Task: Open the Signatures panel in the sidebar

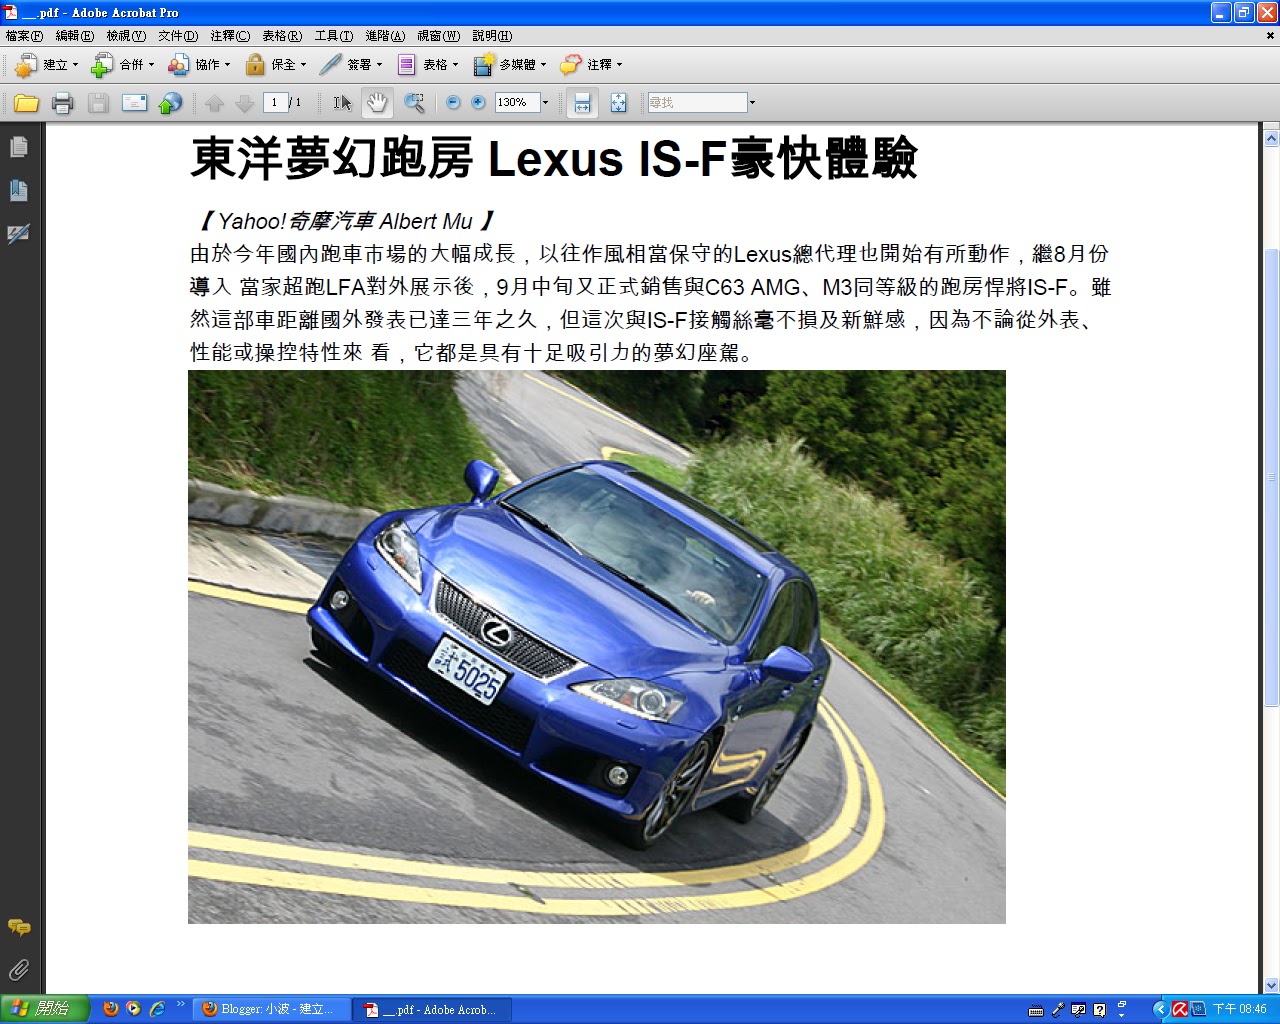Action: point(19,234)
